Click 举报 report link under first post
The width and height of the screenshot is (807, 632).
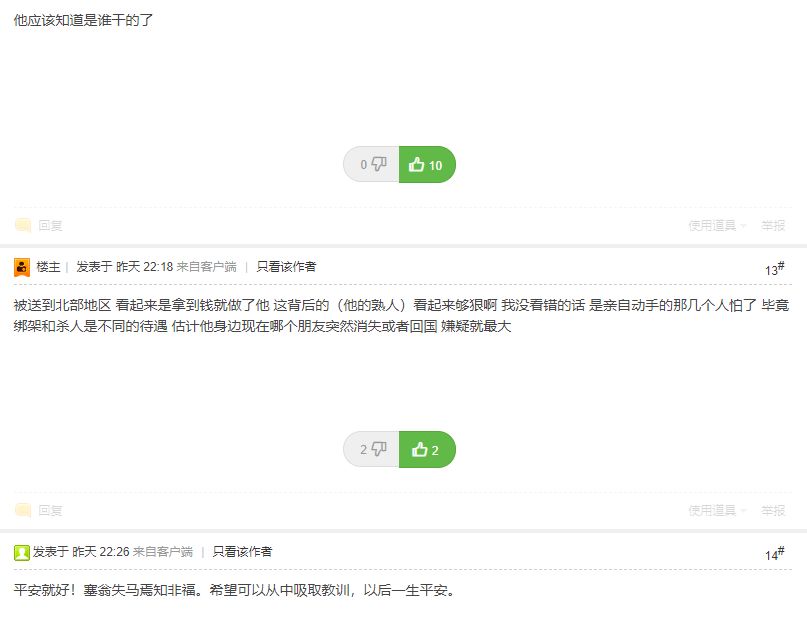[x=773, y=225]
